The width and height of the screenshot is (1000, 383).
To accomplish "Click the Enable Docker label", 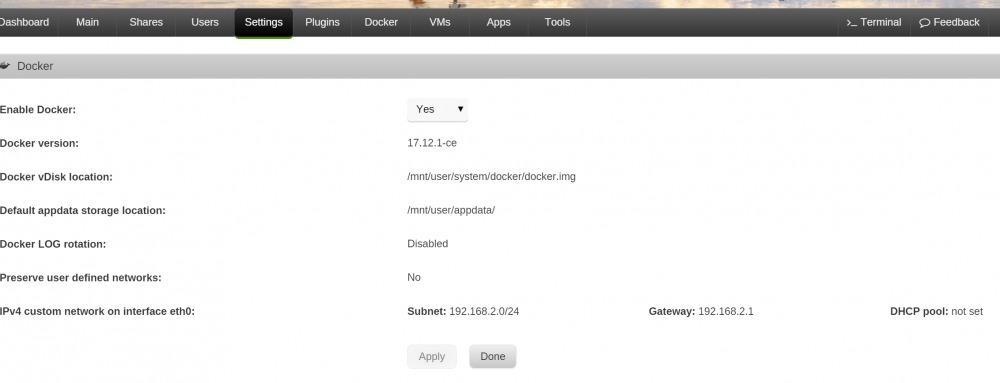I will pos(38,110).
